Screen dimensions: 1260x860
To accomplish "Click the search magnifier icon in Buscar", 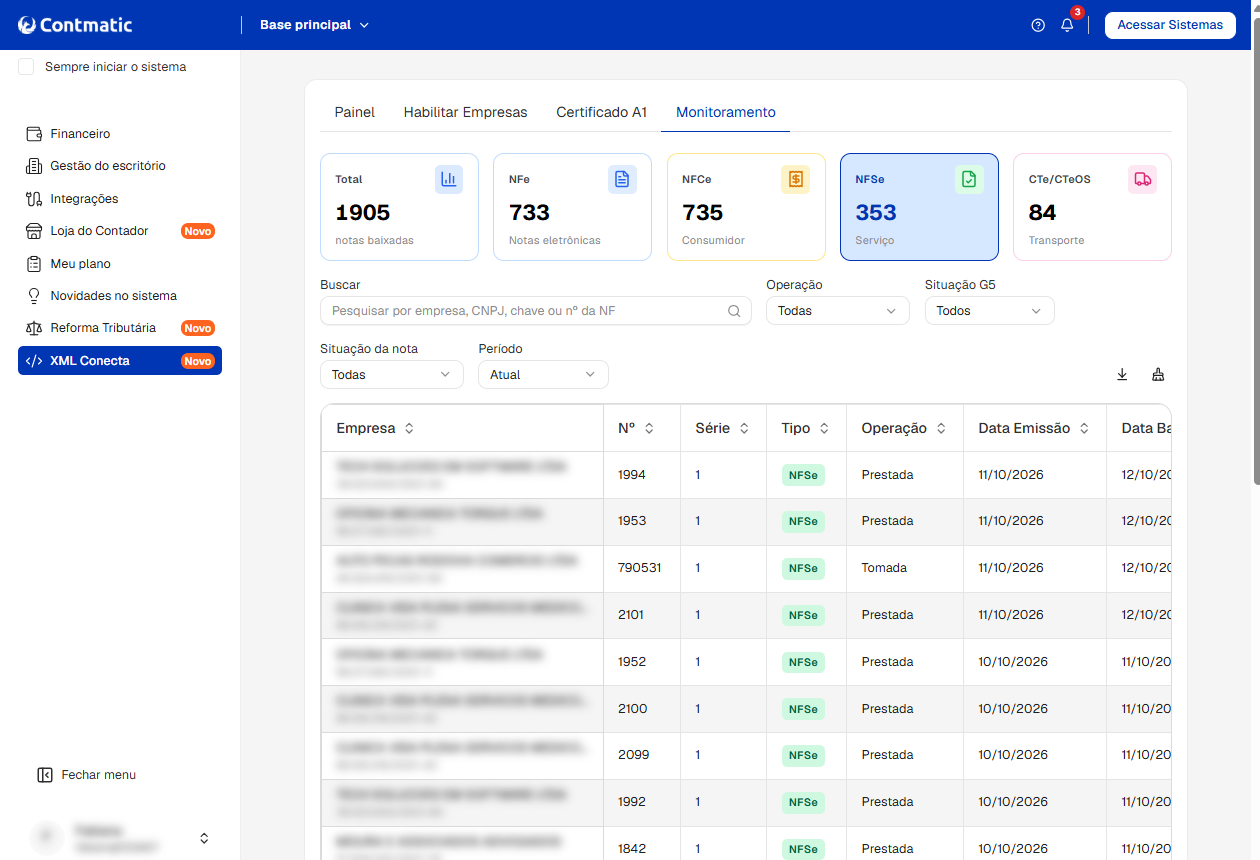I will [x=734, y=311].
